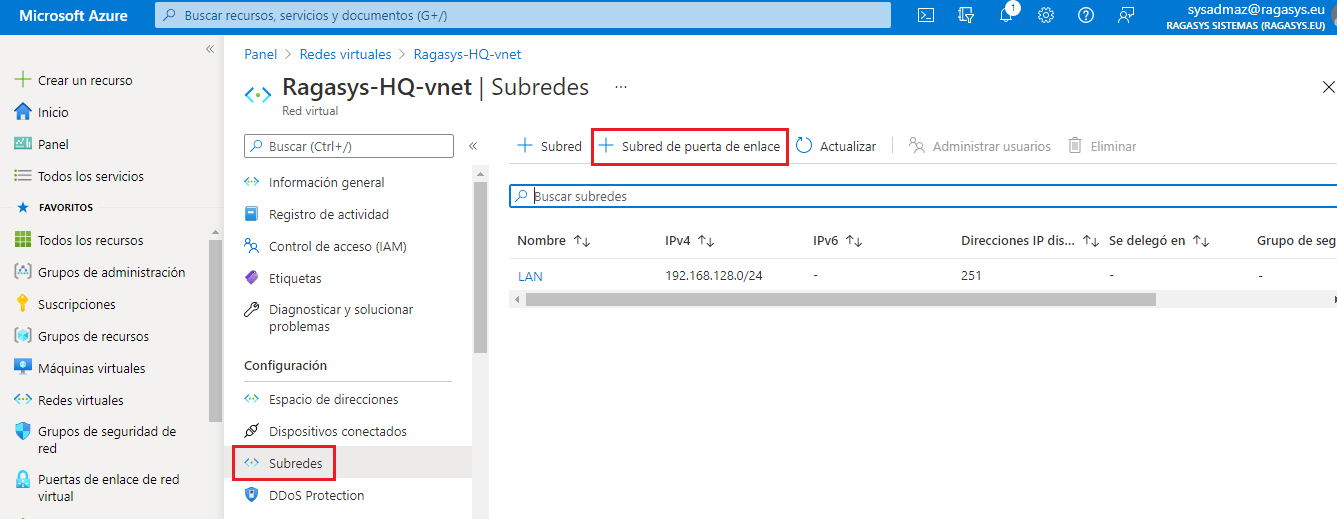
Task: Open the directory and subscription filter icon
Action: pos(966,15)
